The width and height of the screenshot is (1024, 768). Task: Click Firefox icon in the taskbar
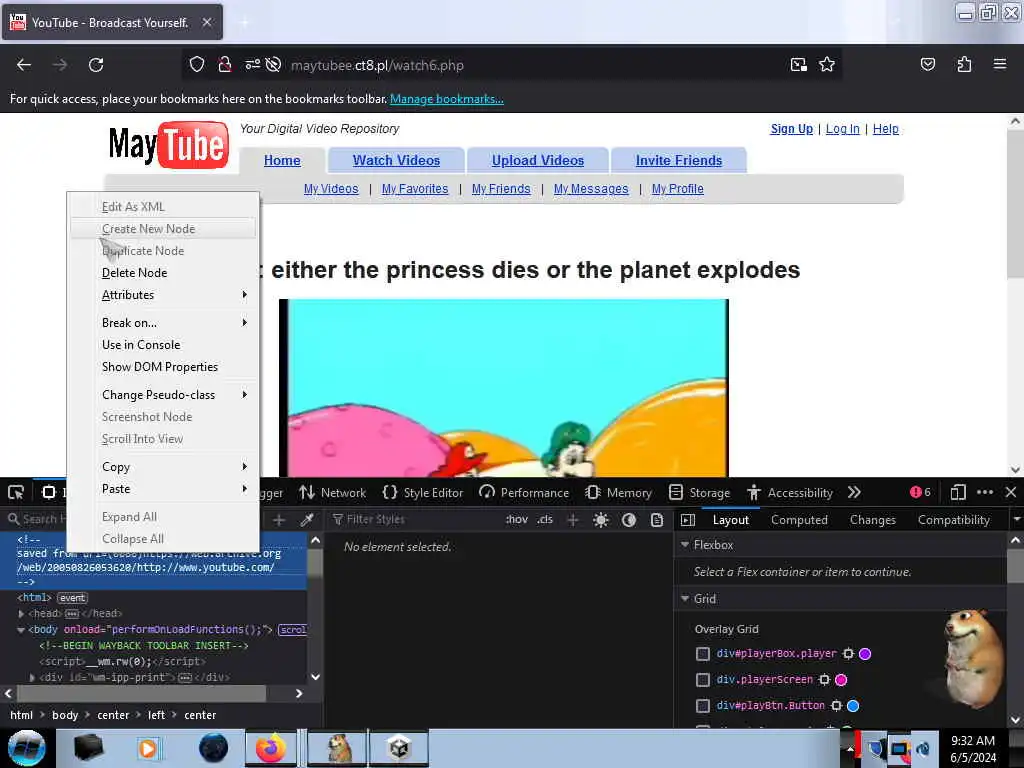click(270, 748)
